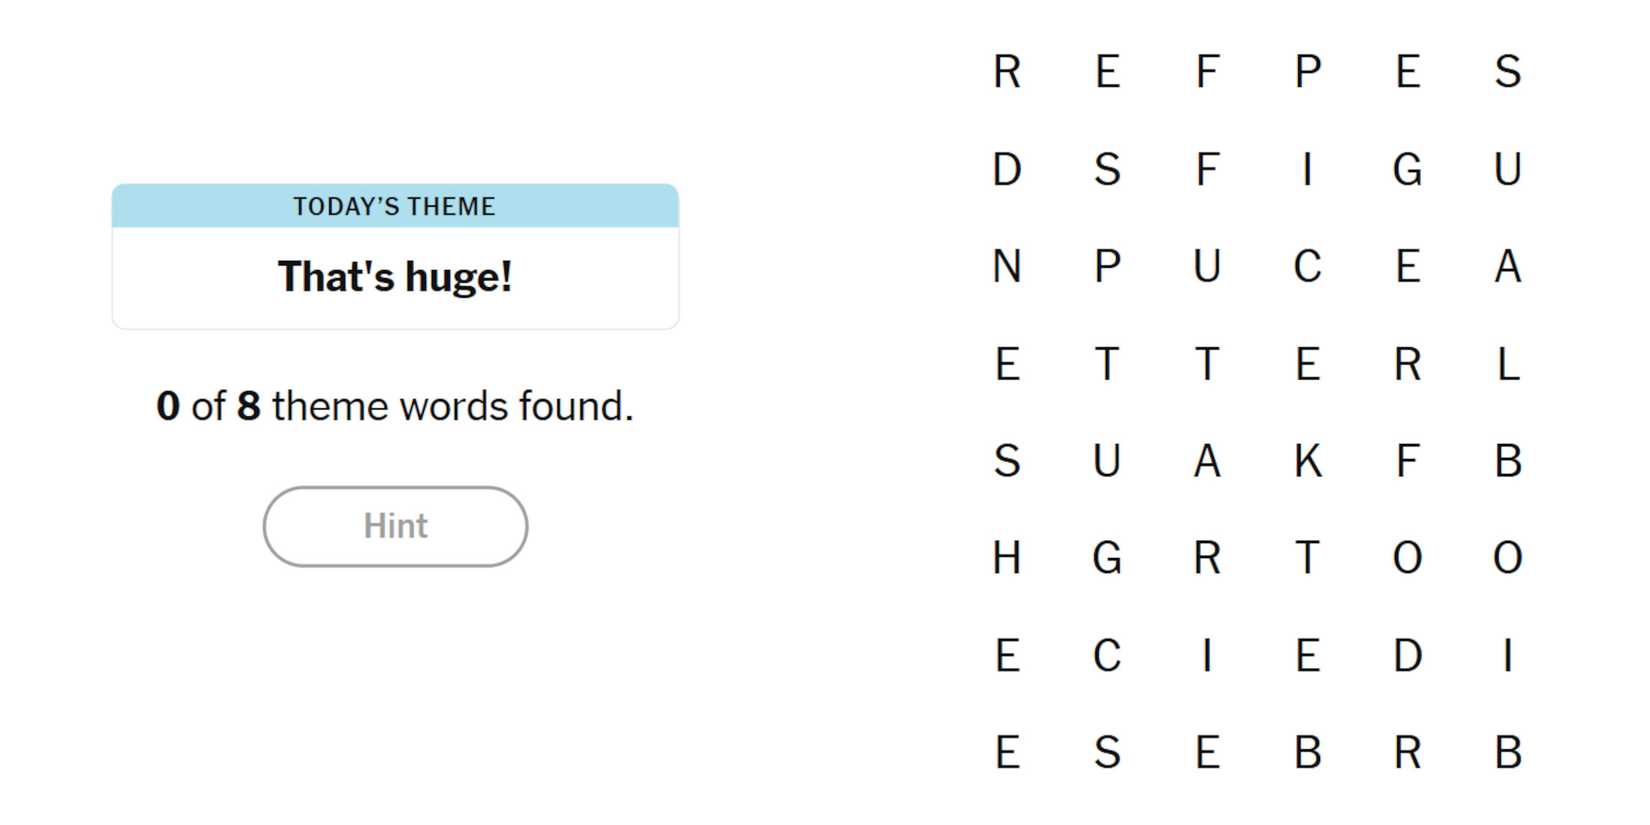Screen dimensions: 1650x825
Task: Select the F between K and B
Action: click(x=1407, y=461)
